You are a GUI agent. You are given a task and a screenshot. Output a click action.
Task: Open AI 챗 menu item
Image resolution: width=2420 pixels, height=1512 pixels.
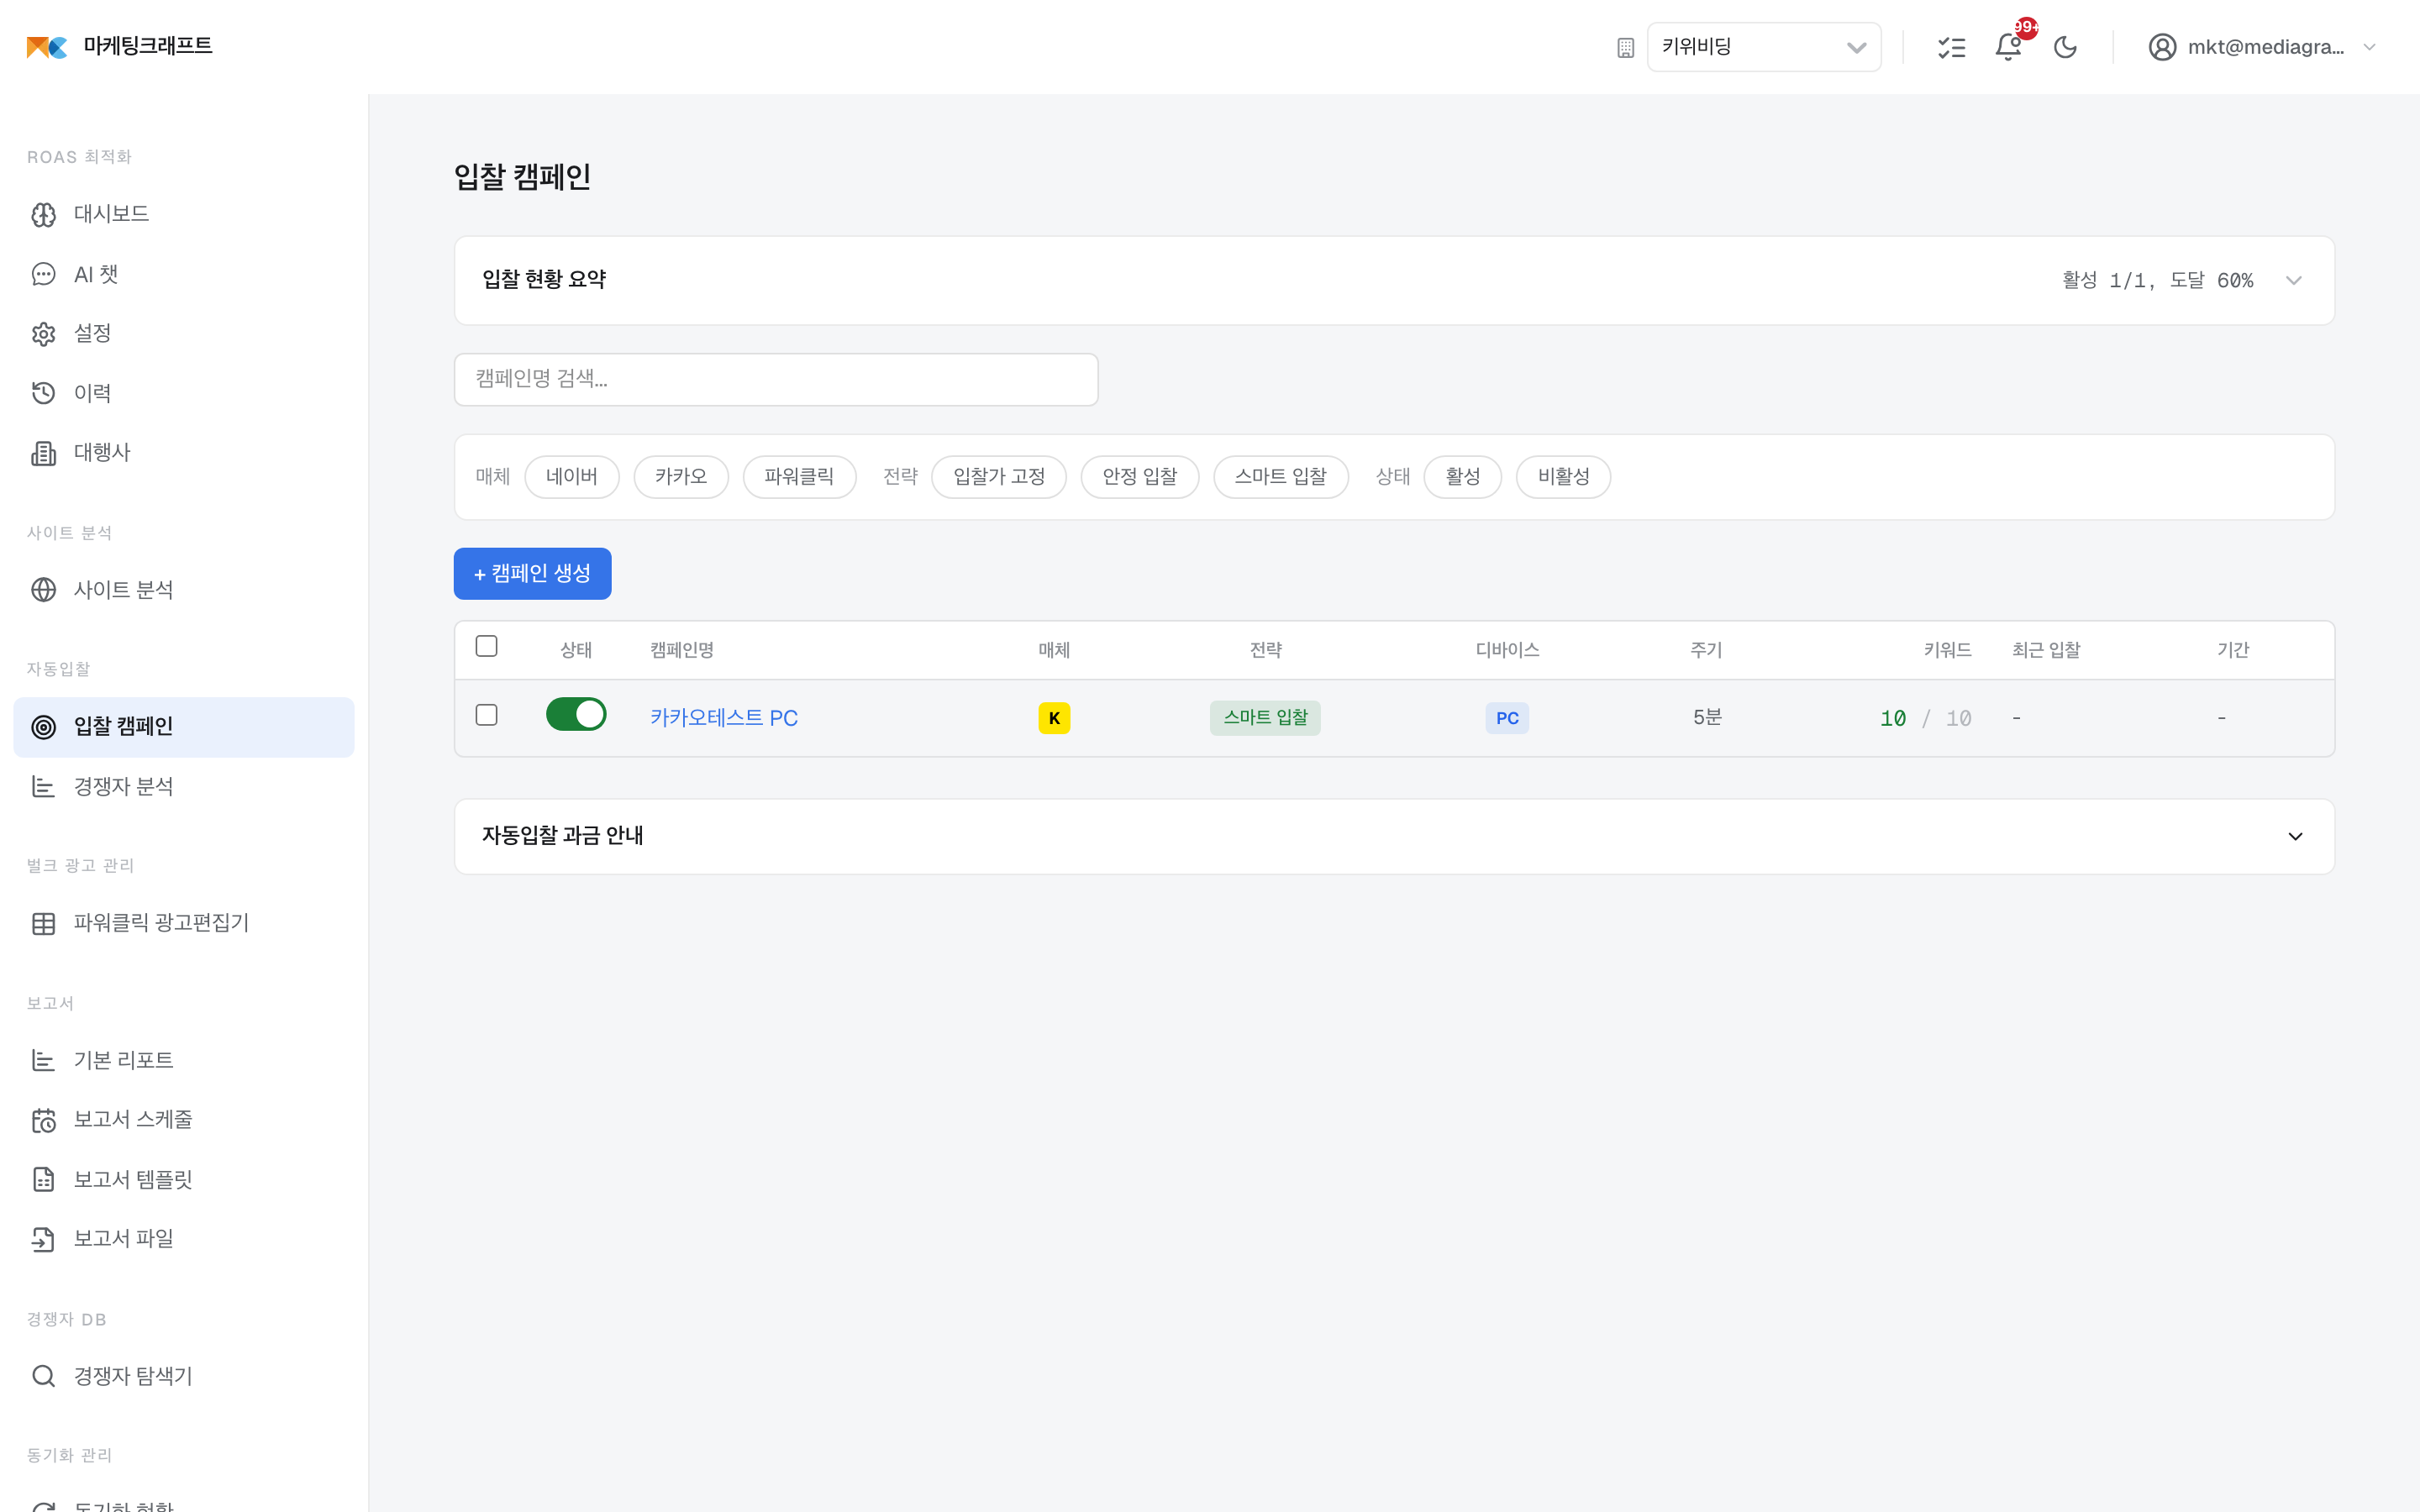point(184,274)
